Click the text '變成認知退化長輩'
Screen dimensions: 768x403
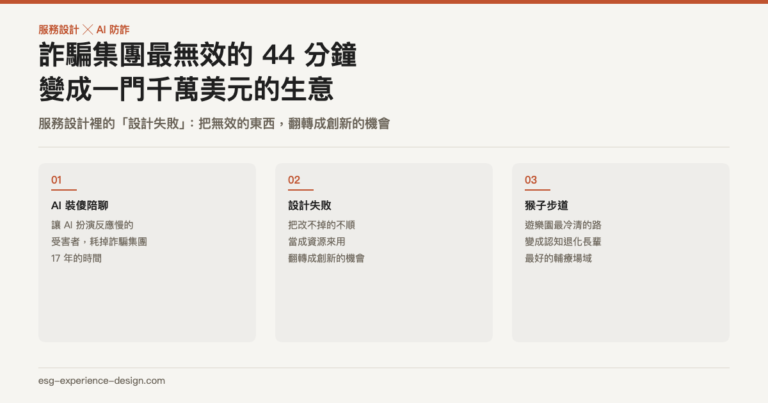[563, 241]
